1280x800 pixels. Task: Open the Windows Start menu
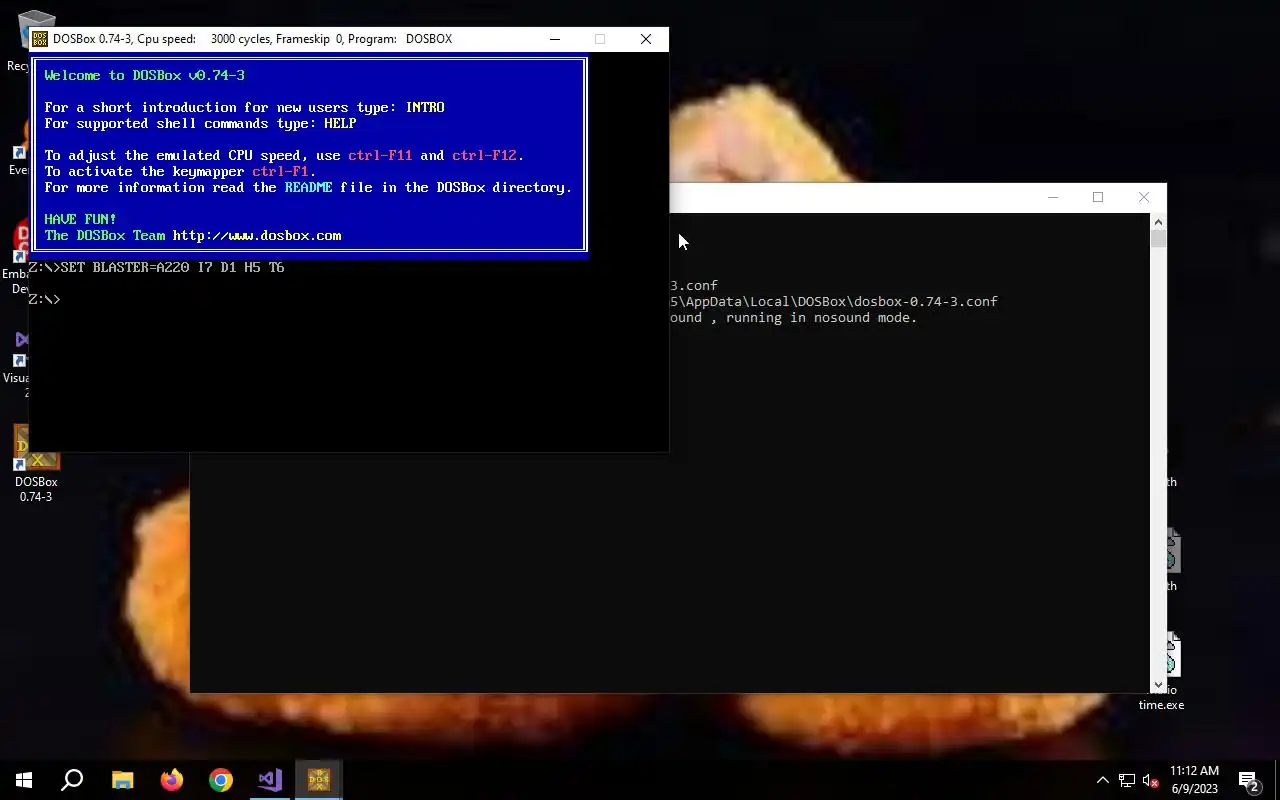(x=24, y=780)
